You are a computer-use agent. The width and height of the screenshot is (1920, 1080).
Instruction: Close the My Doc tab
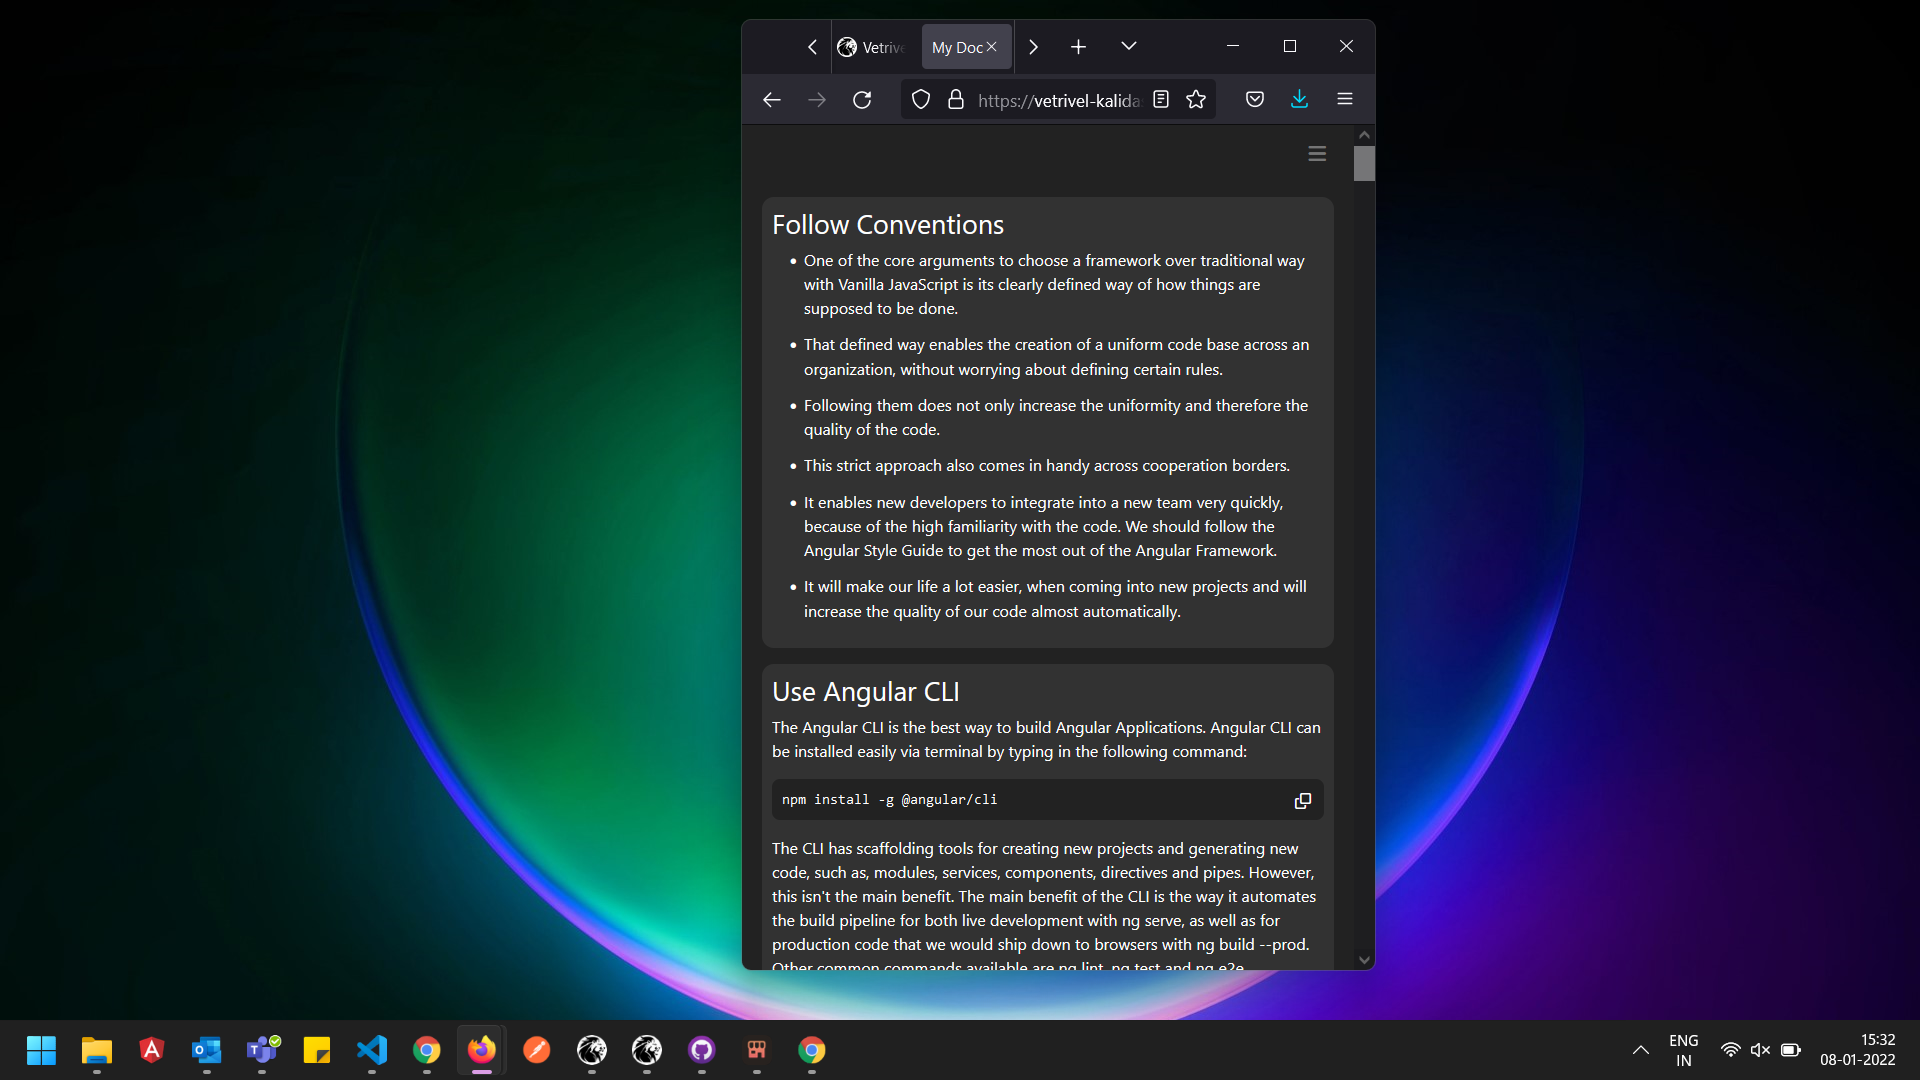coord(991,46)
